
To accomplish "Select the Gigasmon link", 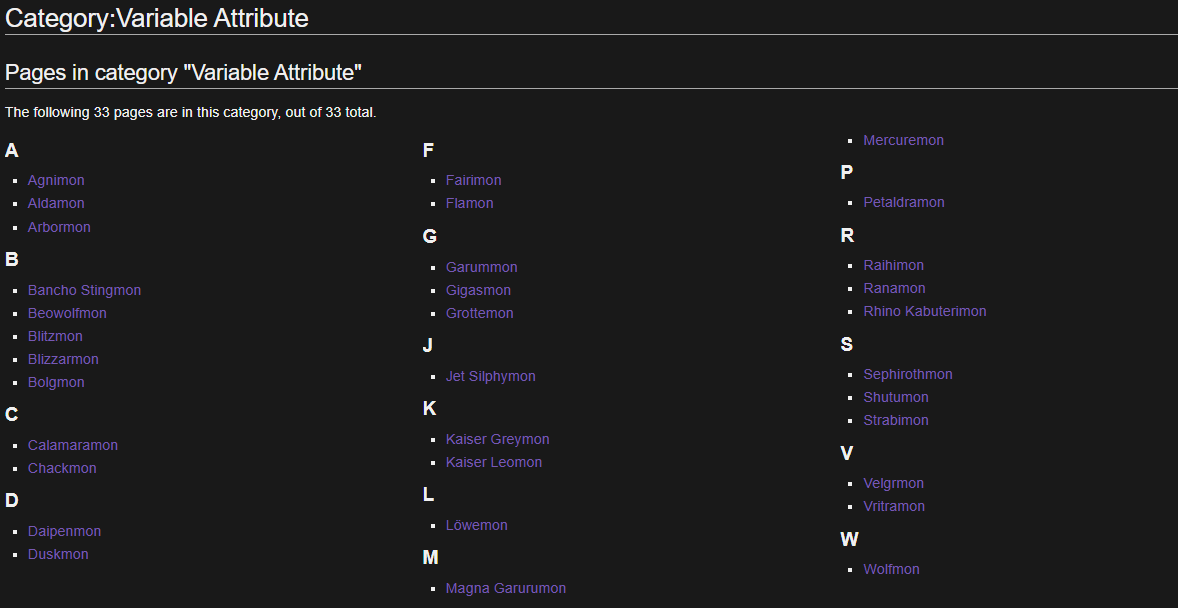I will [x=478, y=290].
